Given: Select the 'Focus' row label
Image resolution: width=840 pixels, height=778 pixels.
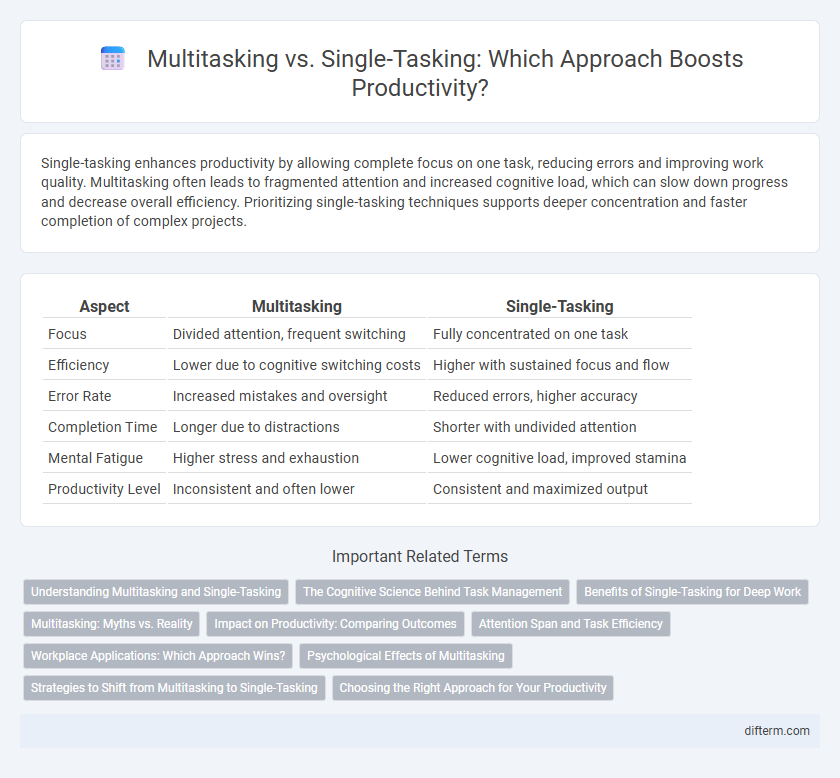Looking at the screenshot, I should pos(67,334).
